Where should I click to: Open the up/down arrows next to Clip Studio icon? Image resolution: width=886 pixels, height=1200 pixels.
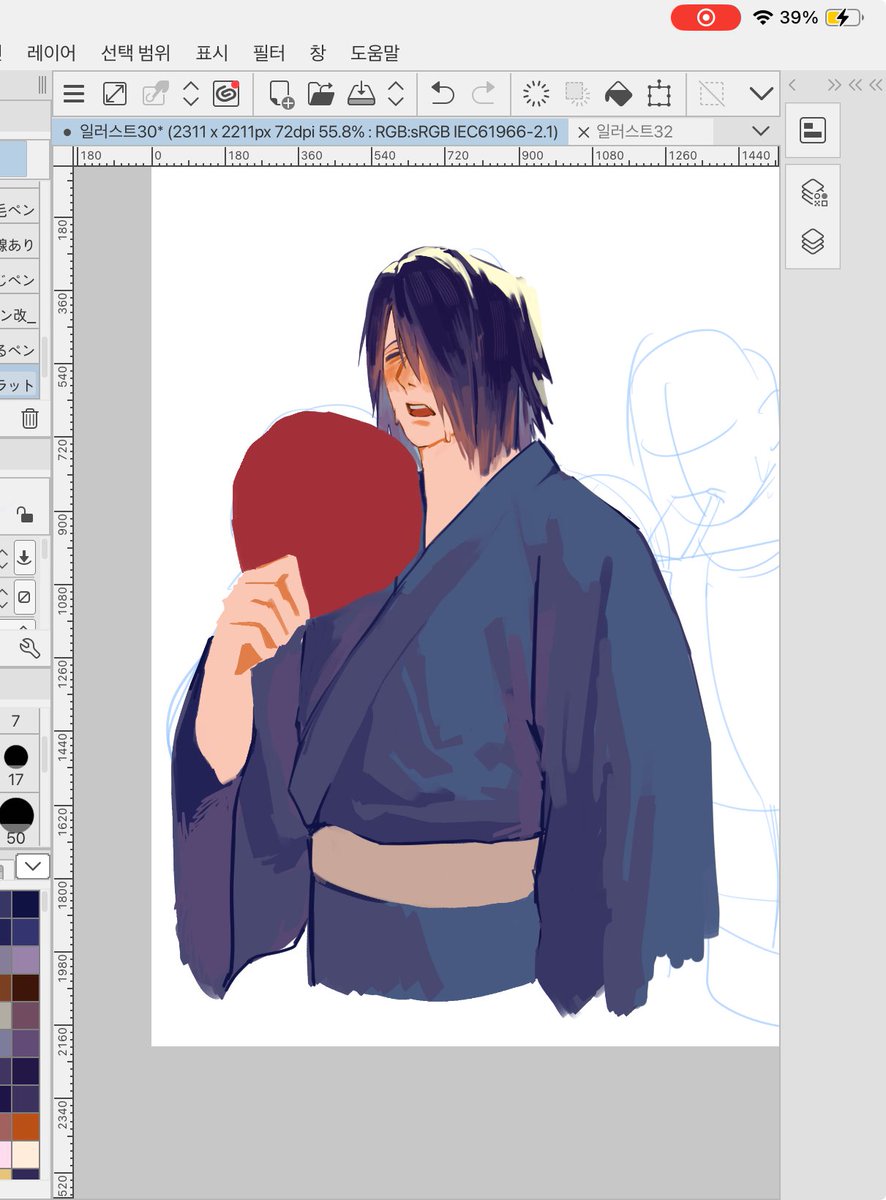tap(191, 94)
